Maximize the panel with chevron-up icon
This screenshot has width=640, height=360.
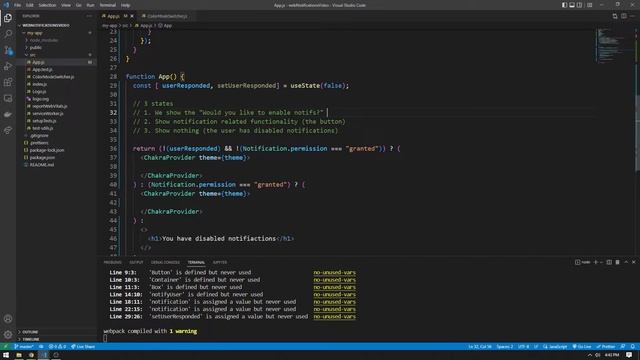tap(626, 262)
